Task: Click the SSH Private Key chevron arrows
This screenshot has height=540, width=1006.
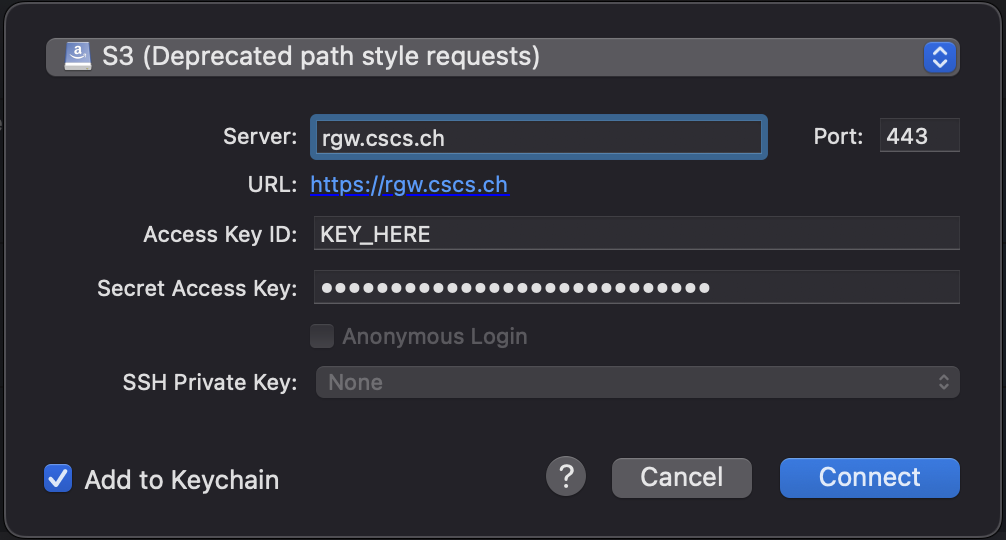Action: 944,382
